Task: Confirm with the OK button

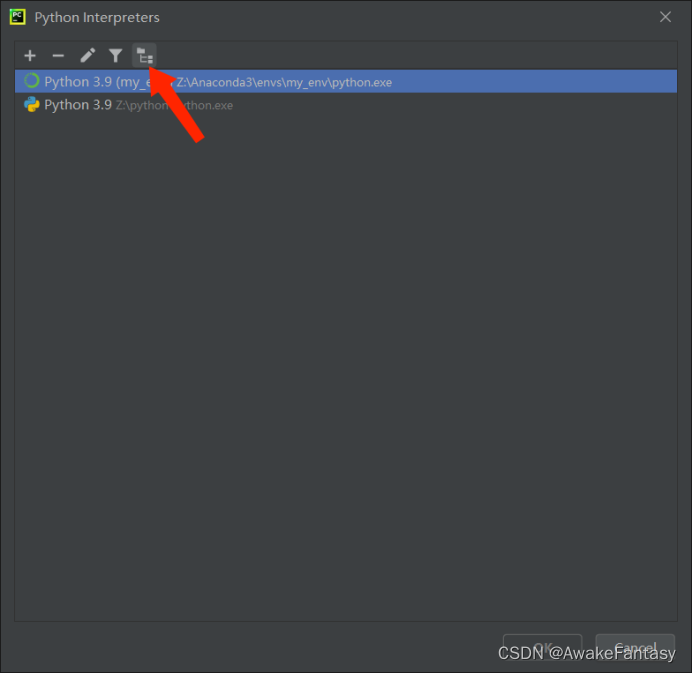Action: click(x=542, y=647)
